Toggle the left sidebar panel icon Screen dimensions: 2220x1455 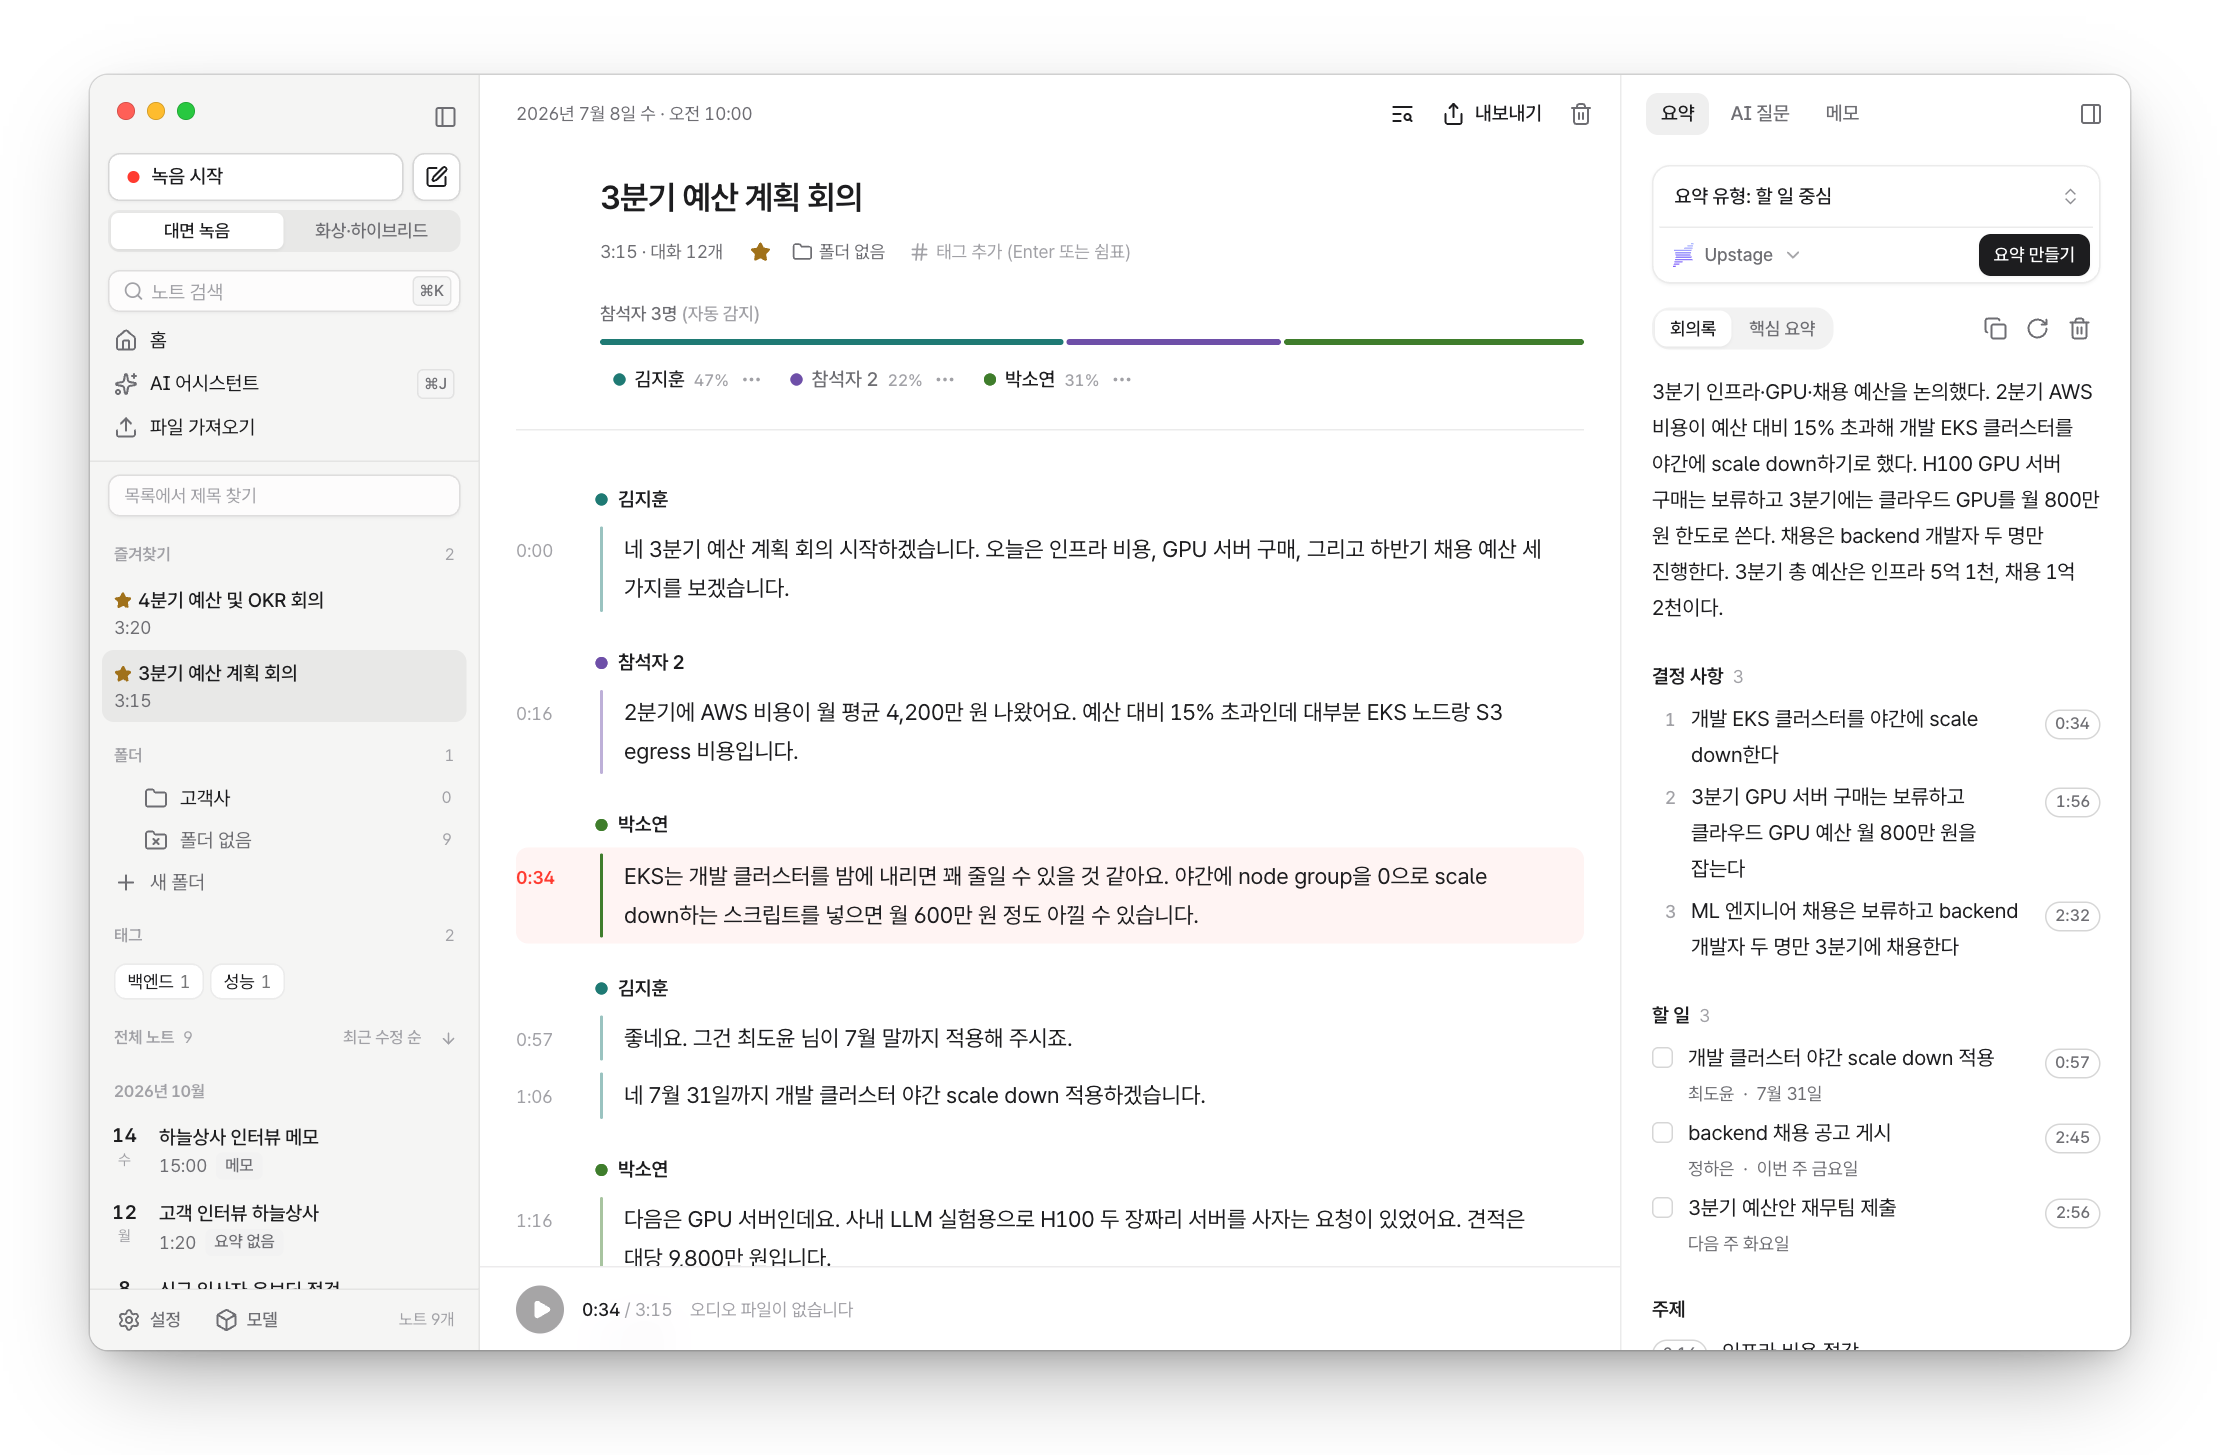[x=445, y=117]
